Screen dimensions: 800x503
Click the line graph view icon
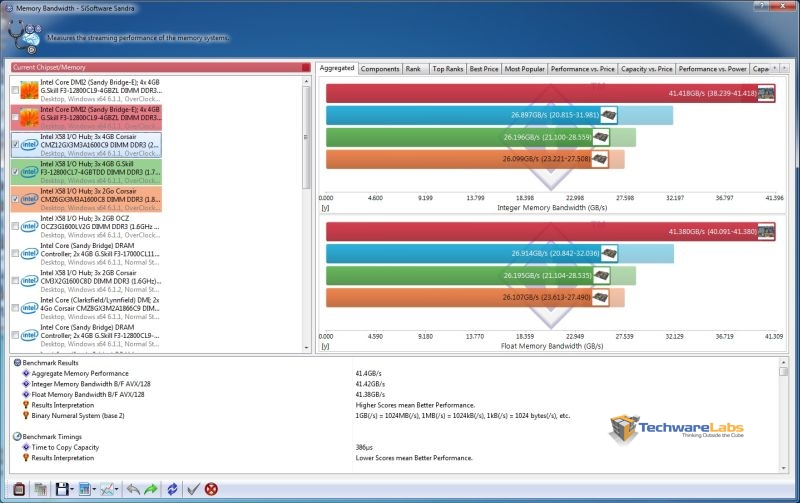point(107,489)
